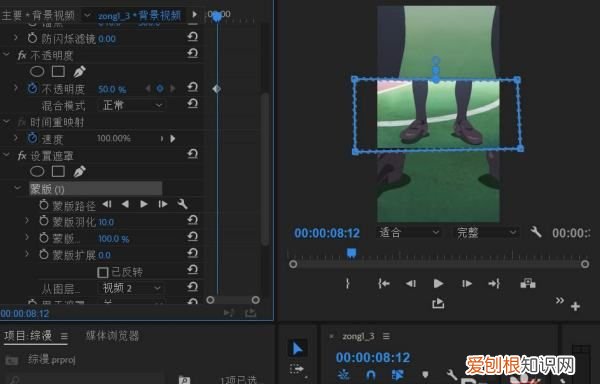The image size is (600, 384).
Task: Step forward one frame in monitor
Action: (x=466, y=283)
